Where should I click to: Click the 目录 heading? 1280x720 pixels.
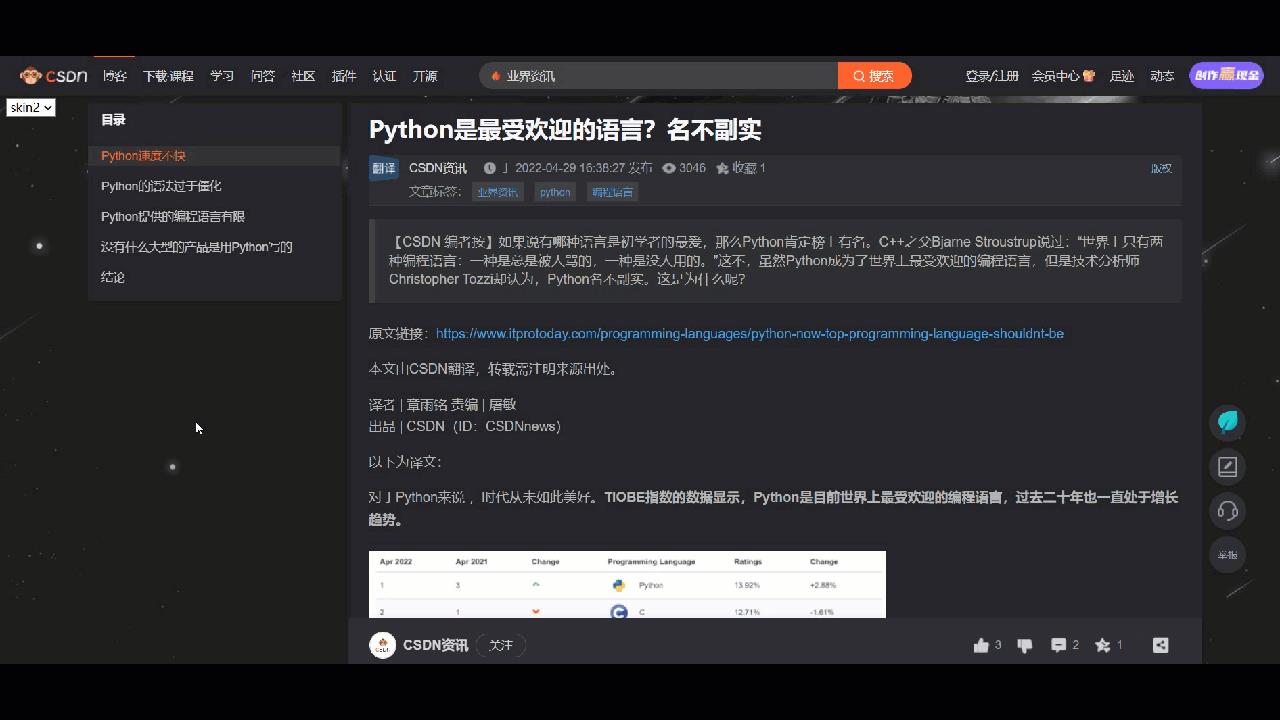[113, 120]
